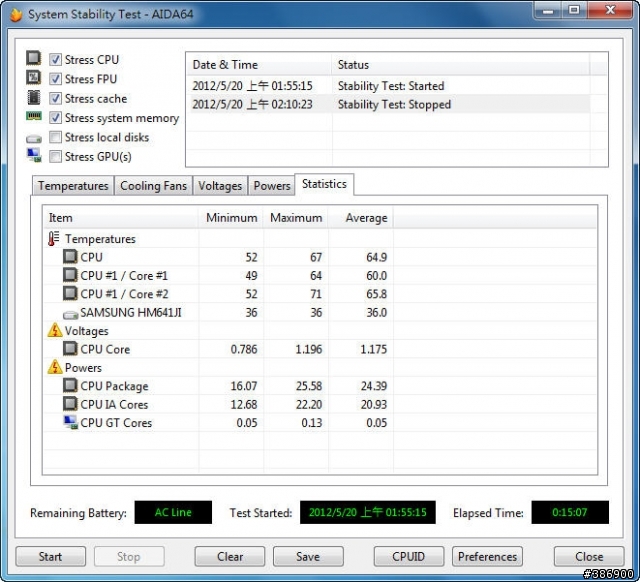This screenshot has height=582, width=640.
Task: Click the Save button
Action: [x=308, y=556]
